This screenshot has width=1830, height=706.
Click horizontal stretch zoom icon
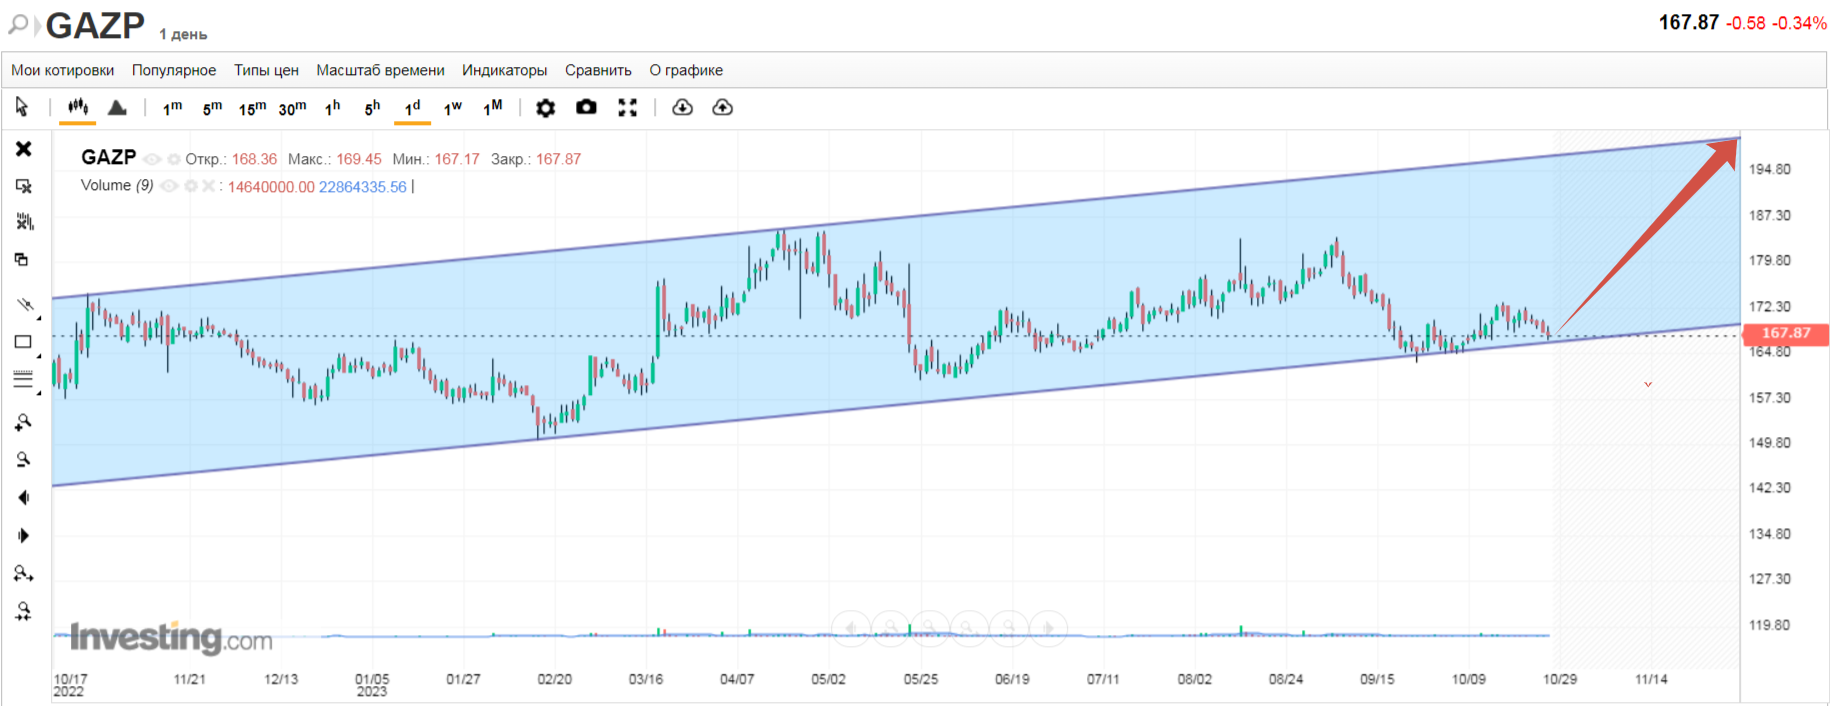pos(24,574)
